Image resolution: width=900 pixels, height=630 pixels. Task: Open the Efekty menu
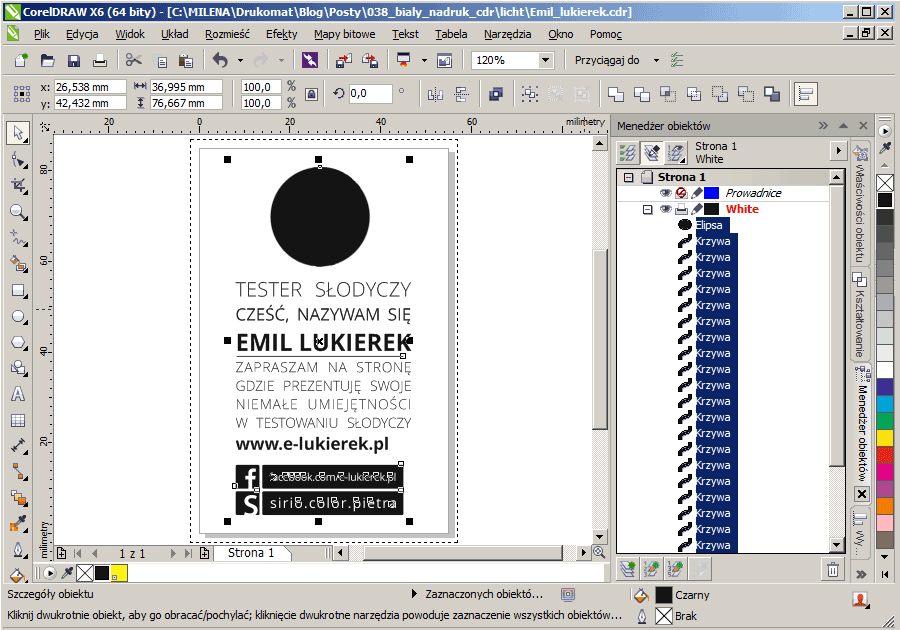pos(282,34)
